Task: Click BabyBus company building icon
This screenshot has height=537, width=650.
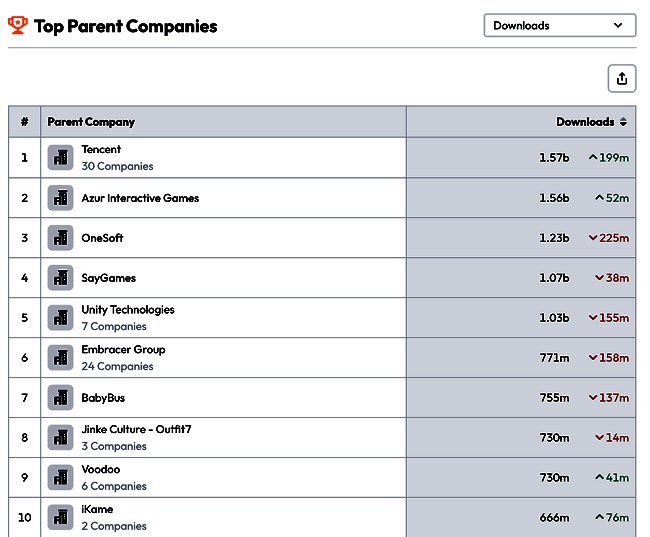Action: (60, 398)
